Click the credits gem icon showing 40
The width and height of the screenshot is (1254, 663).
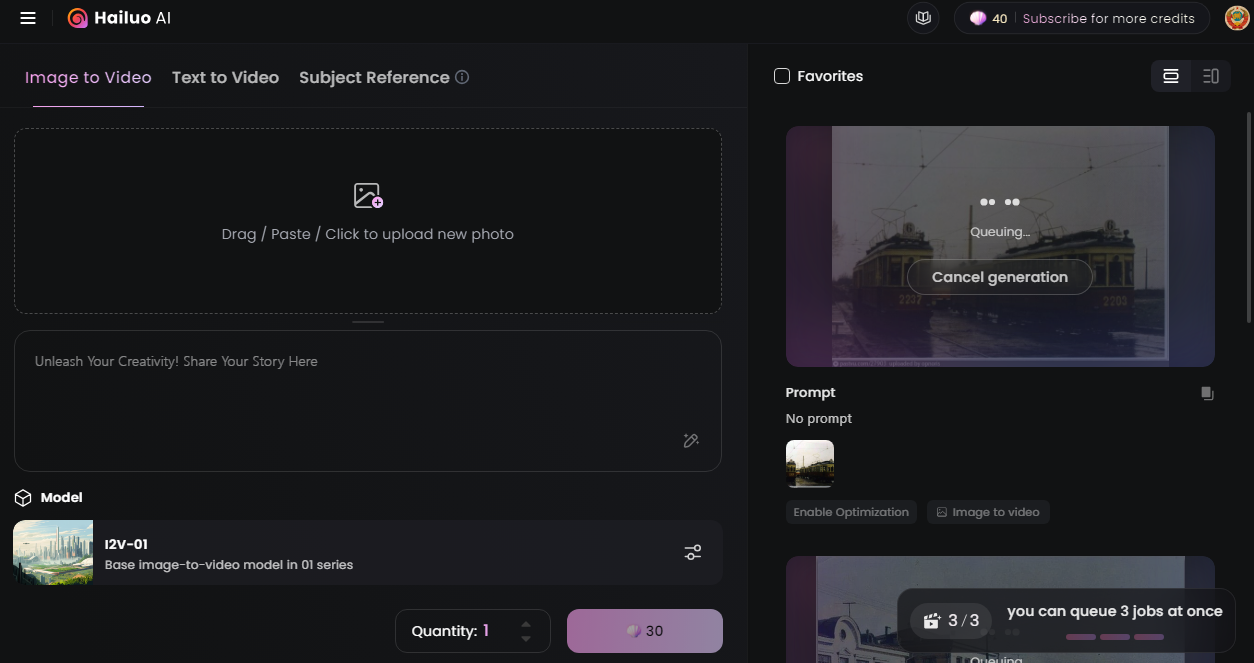pos(978,18)
